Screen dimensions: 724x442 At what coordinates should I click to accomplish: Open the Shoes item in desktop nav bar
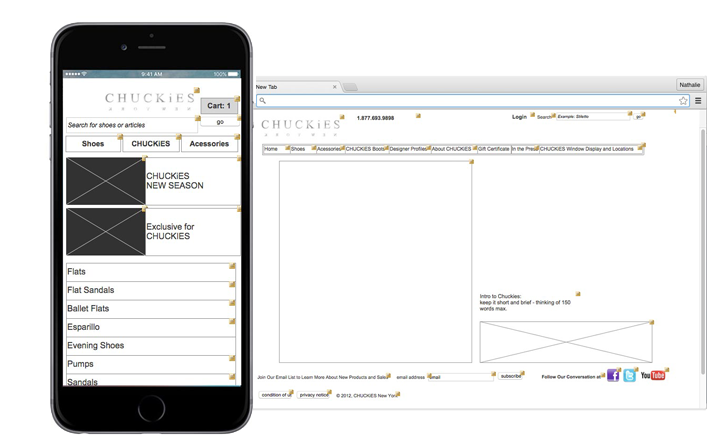(x=302, y=149)
